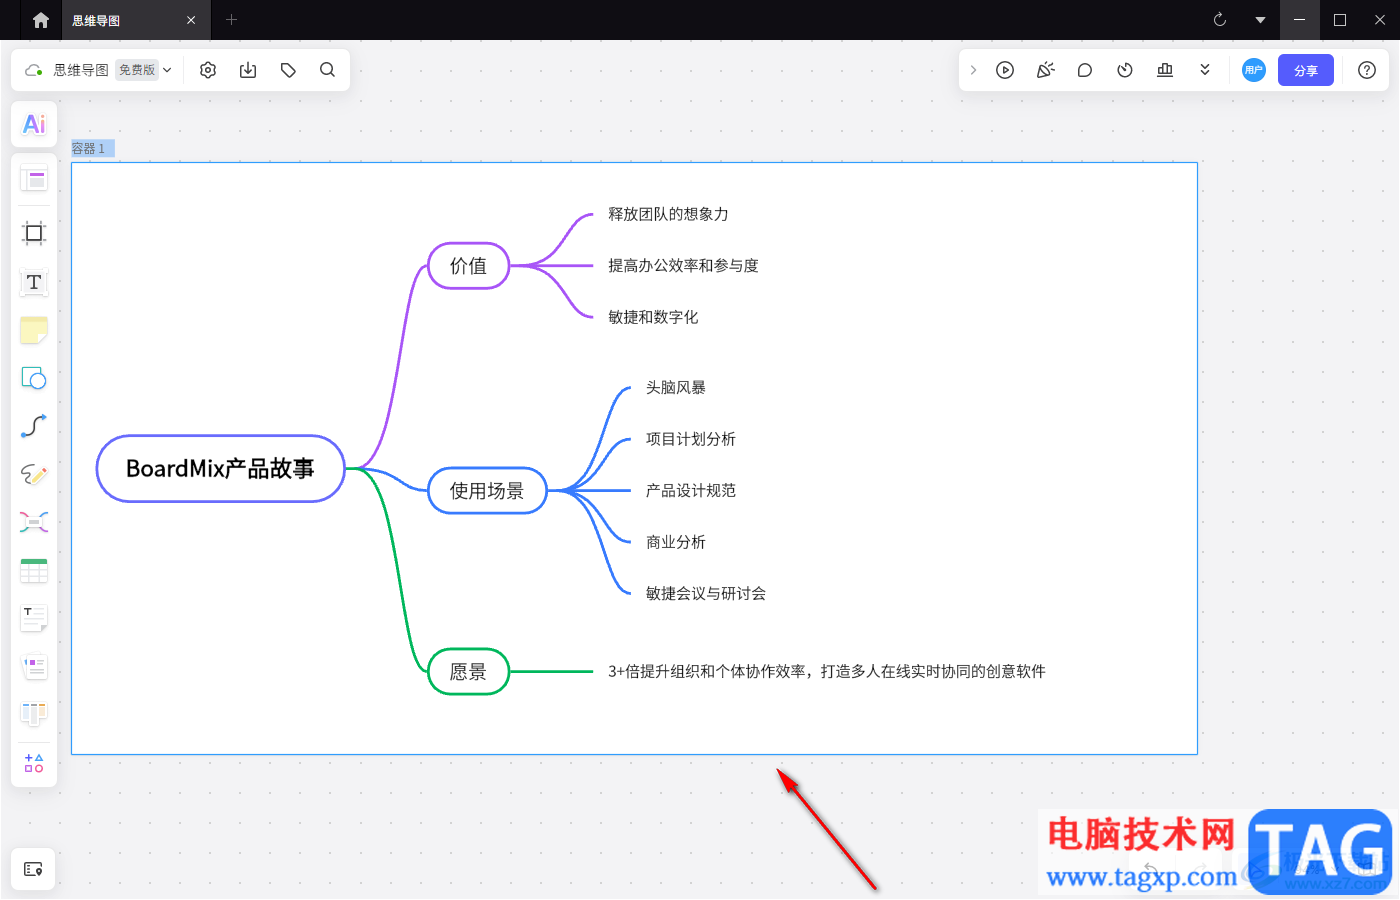1400x900 pixels.
Task: Select the document note tool
Action: [34, 618]
